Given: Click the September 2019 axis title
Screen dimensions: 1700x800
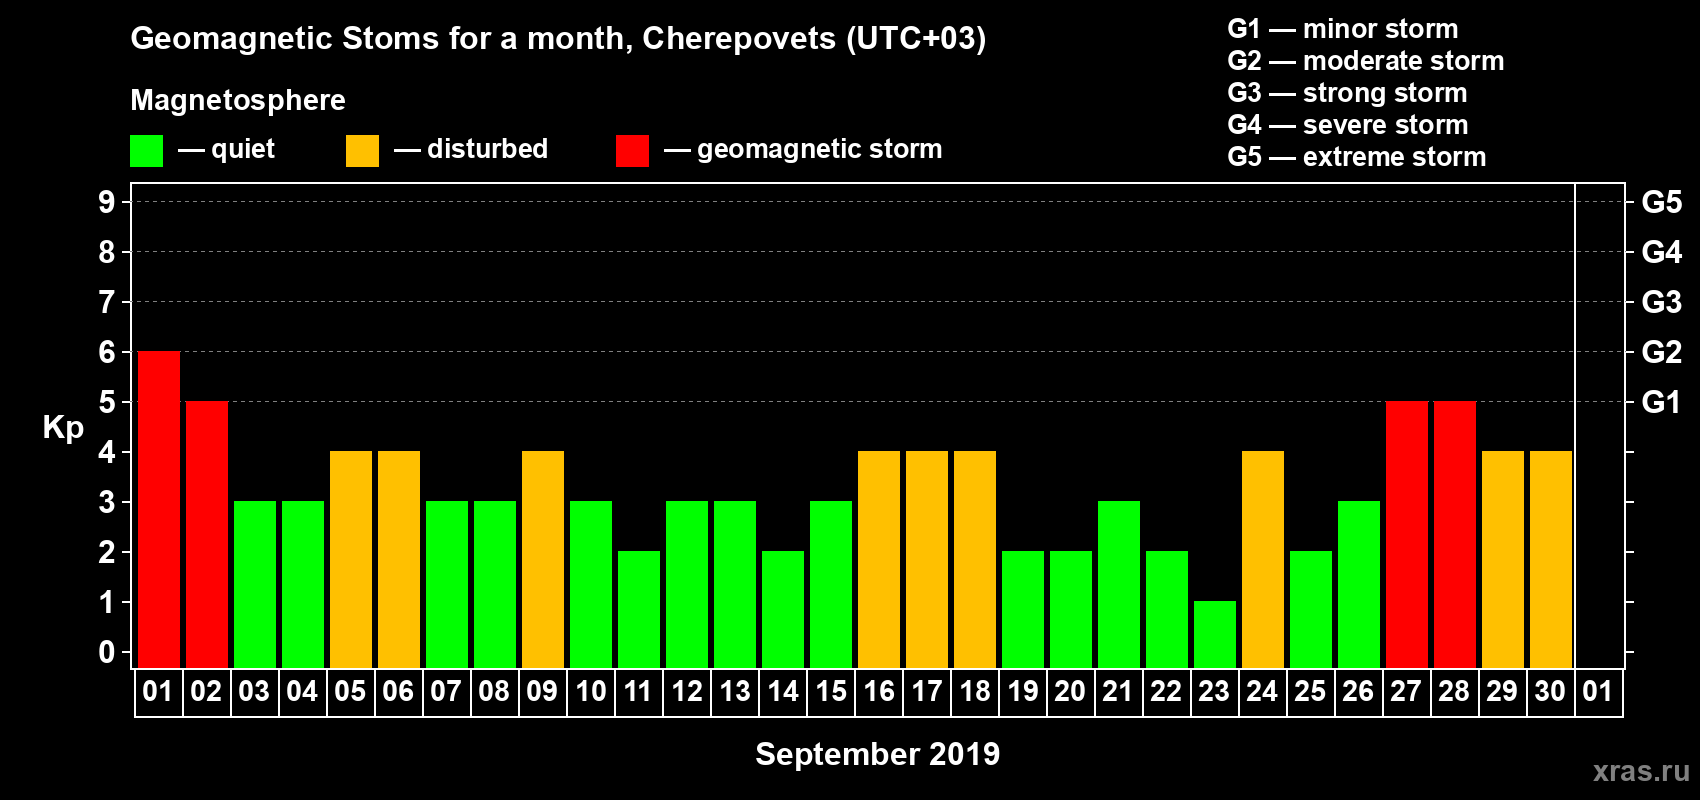Looking at the screenshot, I should point(877,754).
